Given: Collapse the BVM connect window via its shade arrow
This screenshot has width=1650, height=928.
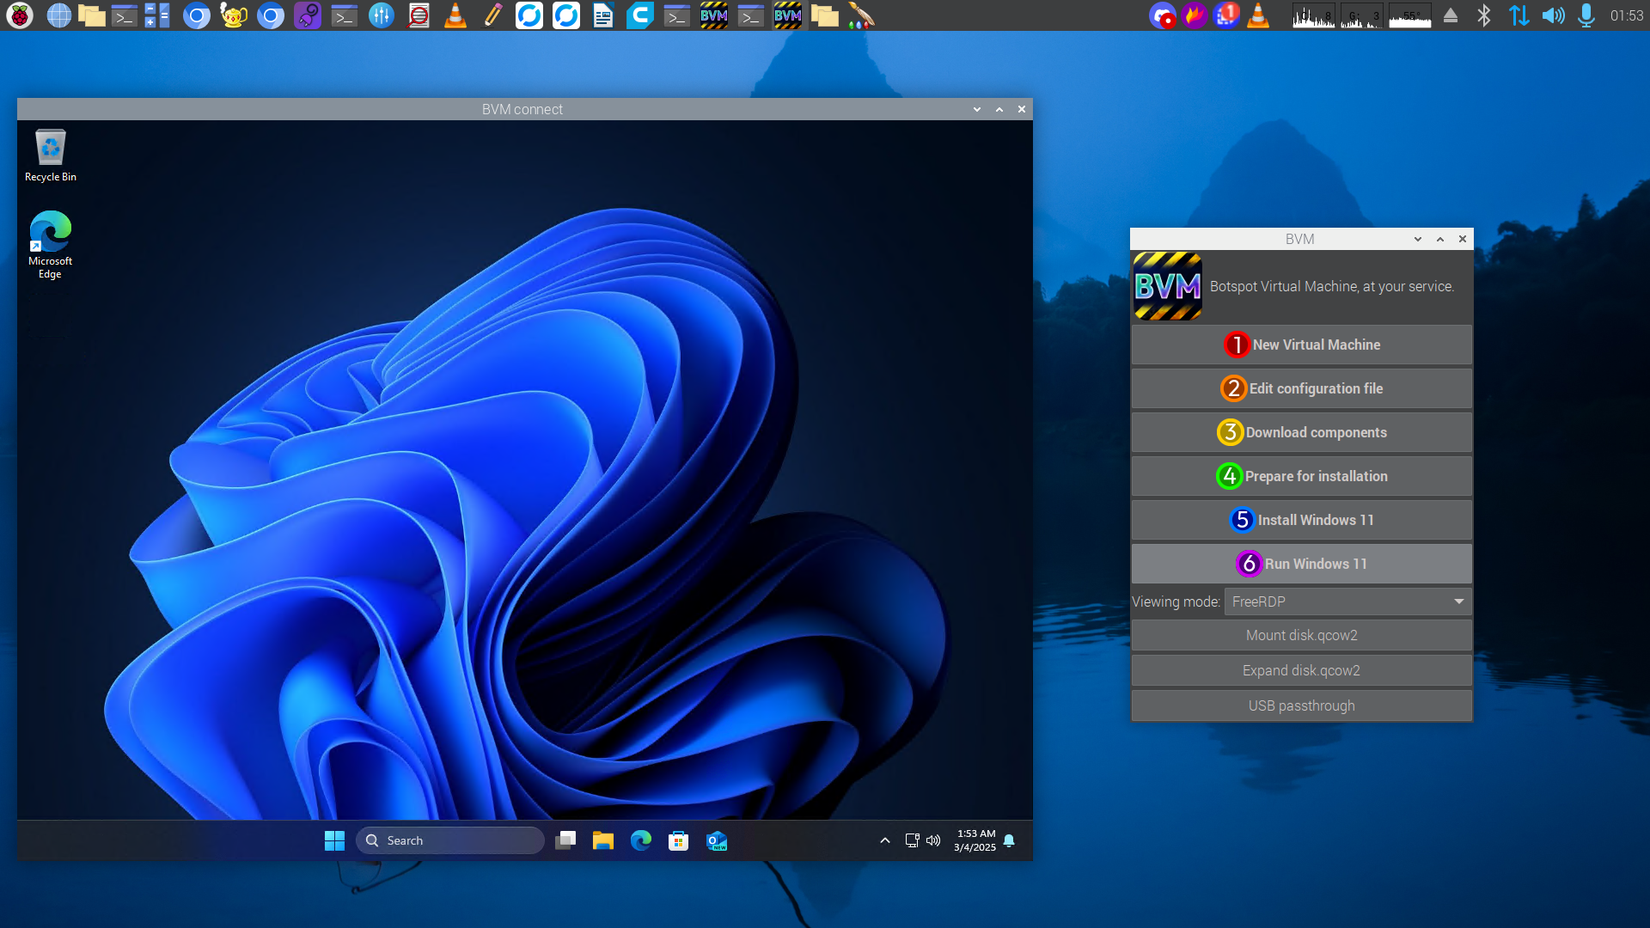Looking at the screenshot, I should (999, 108).
